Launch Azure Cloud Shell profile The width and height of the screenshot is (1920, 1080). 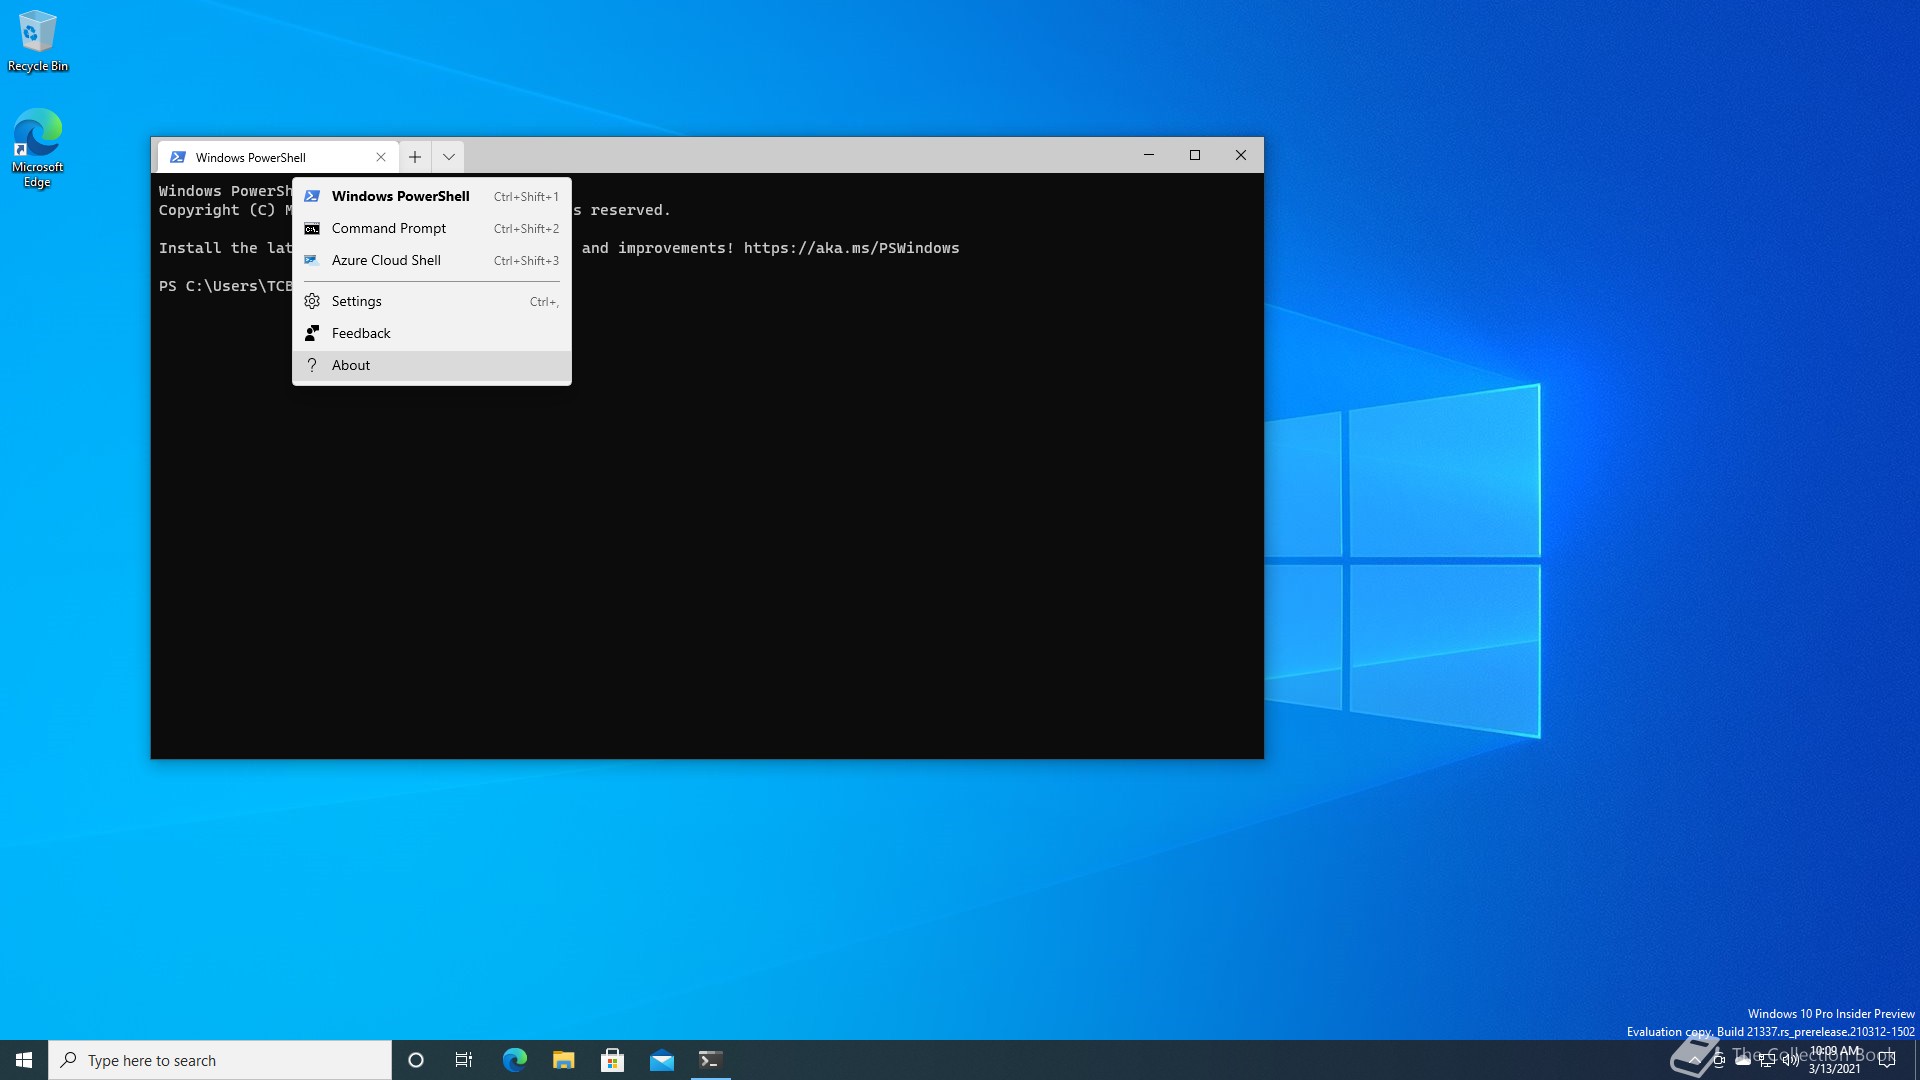(x=431, y=260)
